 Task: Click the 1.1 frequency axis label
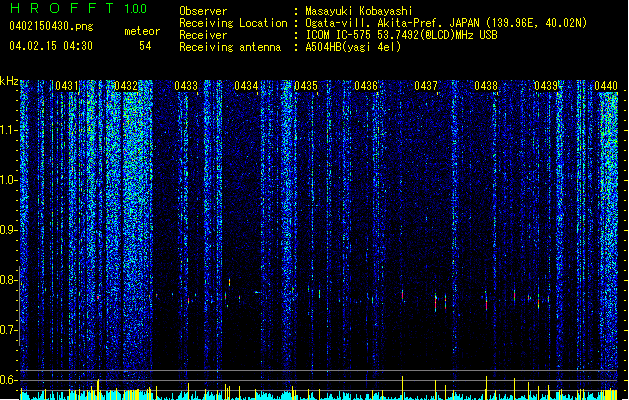point(7,130)
